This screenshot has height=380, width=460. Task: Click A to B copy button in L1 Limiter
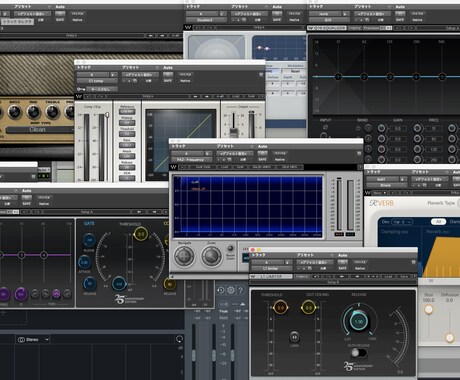click(x=373, y=277)
